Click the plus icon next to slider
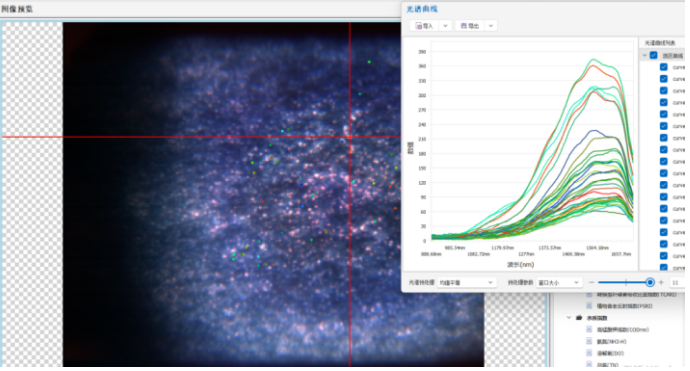 [x=661, y=283]
